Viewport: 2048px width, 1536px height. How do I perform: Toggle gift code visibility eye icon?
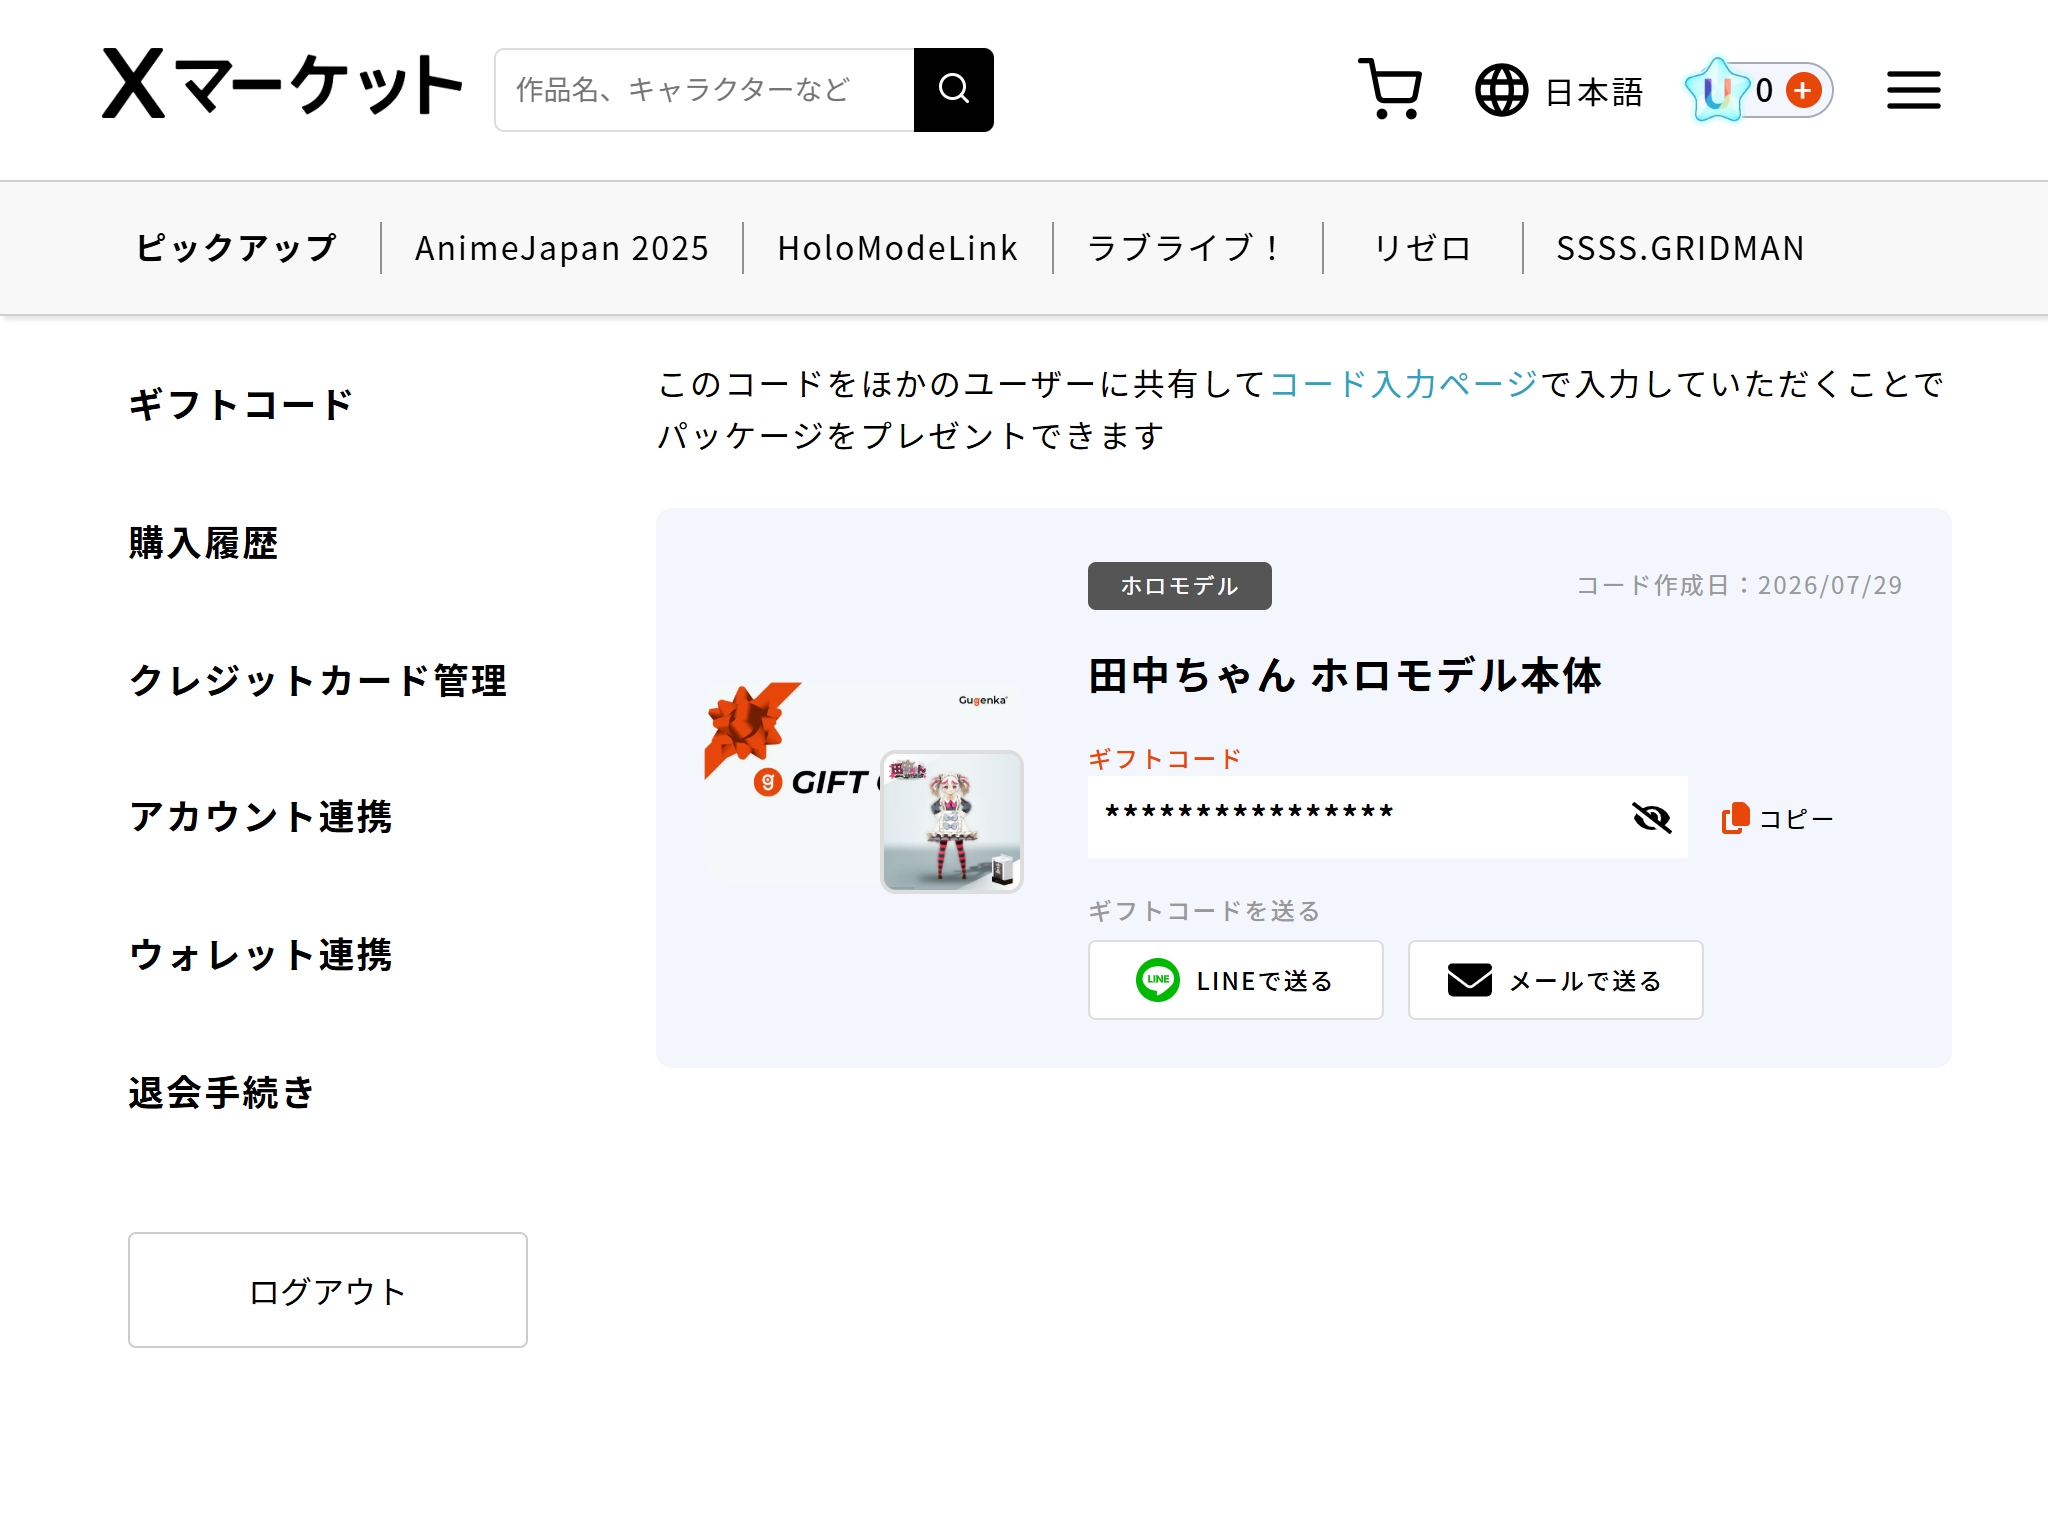1652,817
